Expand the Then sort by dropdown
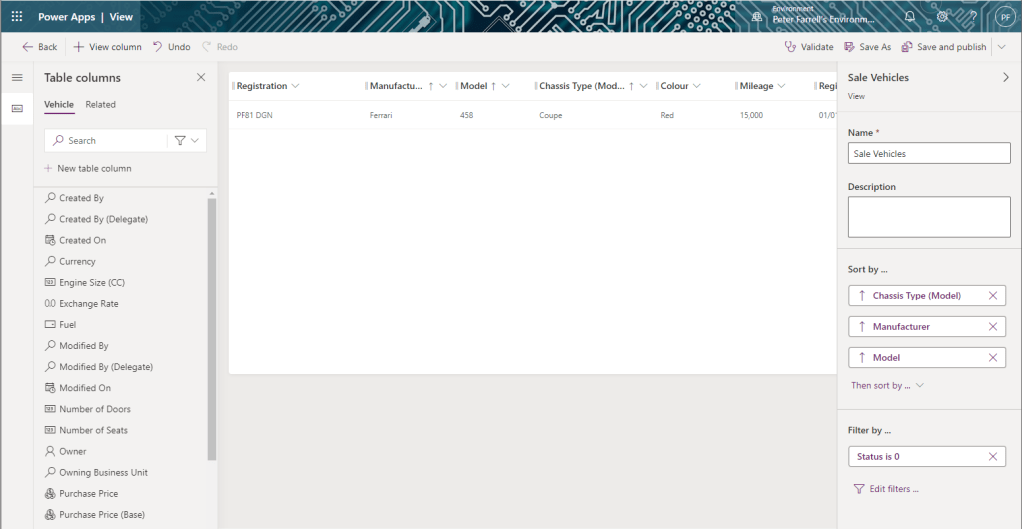Screen dimensions: 1022x529 (887, 385)
